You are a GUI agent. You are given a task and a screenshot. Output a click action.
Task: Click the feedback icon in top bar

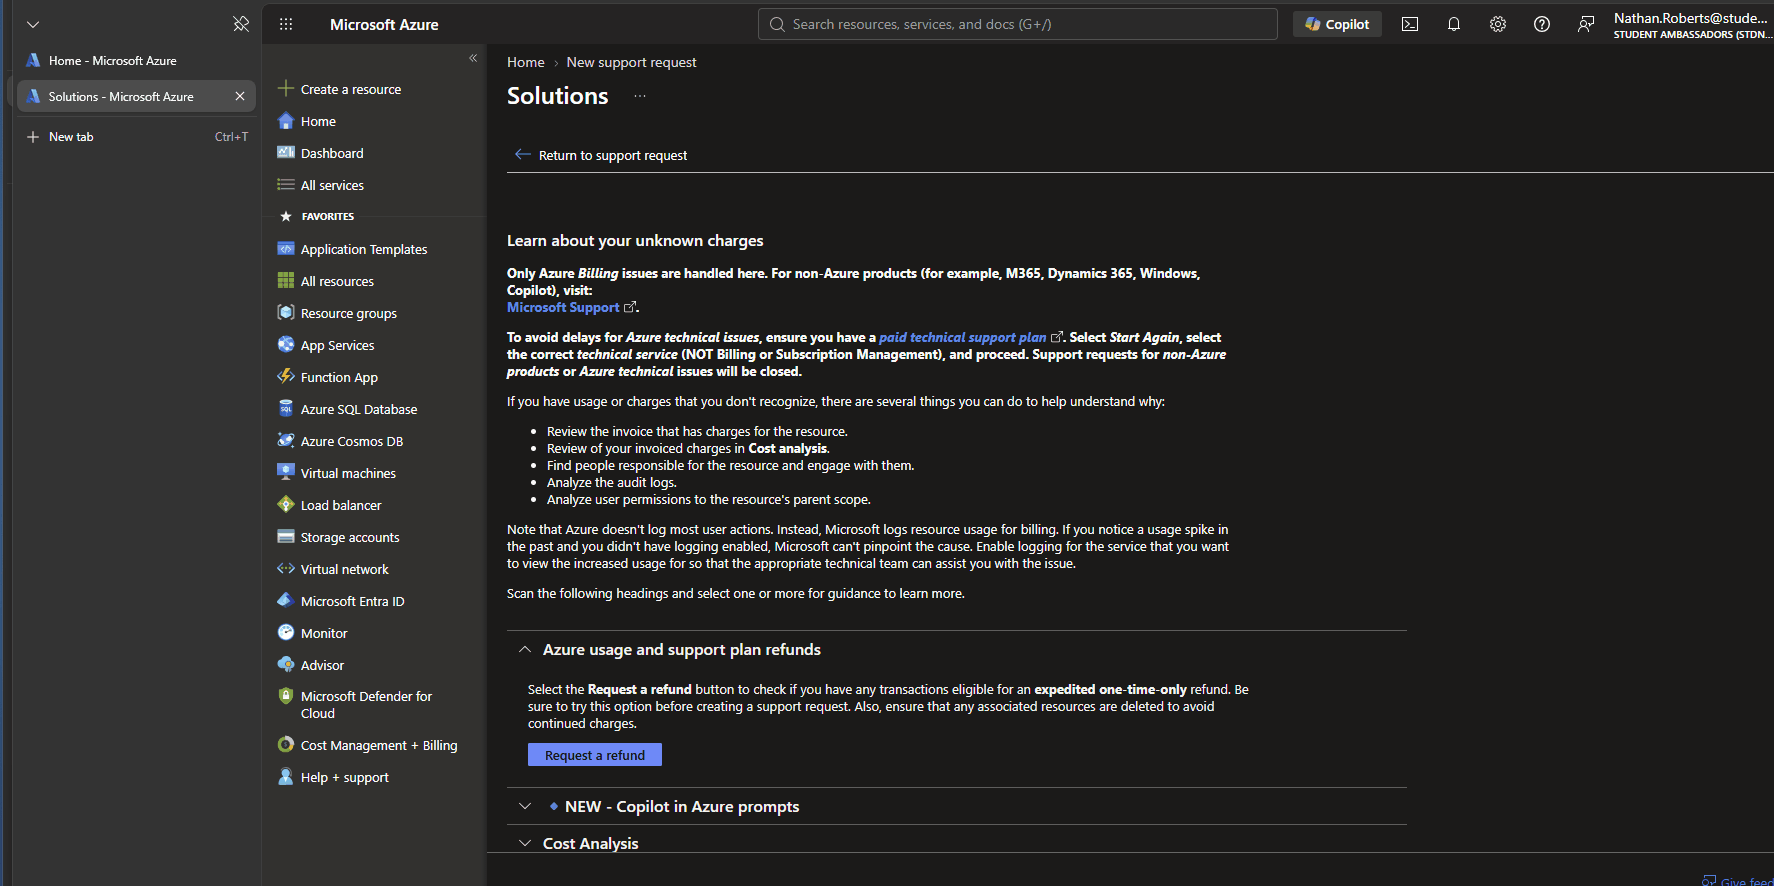coord(1586,24)
